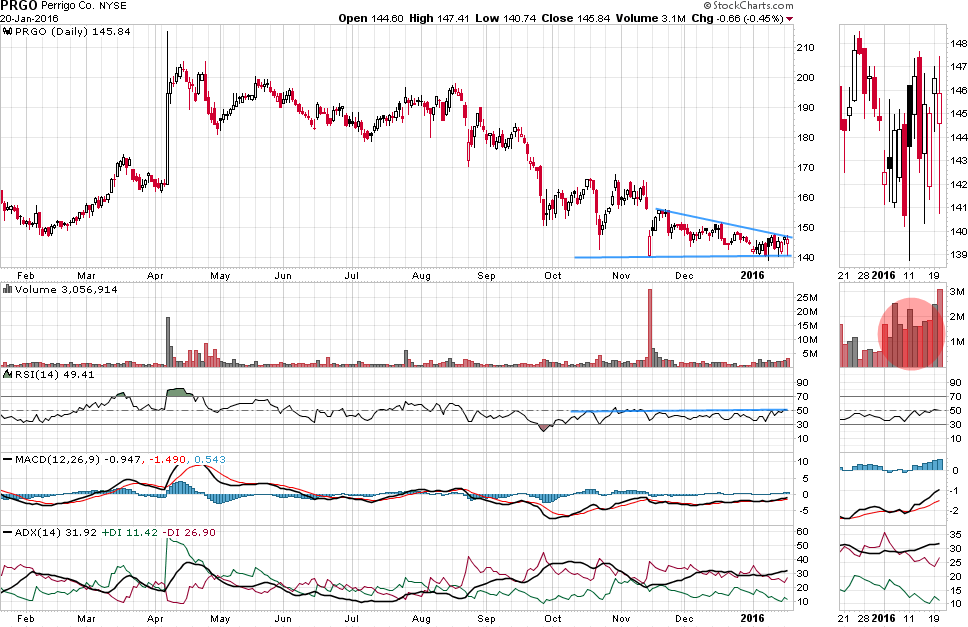Click the blue 0.543 MACD histogram value
The width and height of the screenshot is (968, 627).
(210, 460)
